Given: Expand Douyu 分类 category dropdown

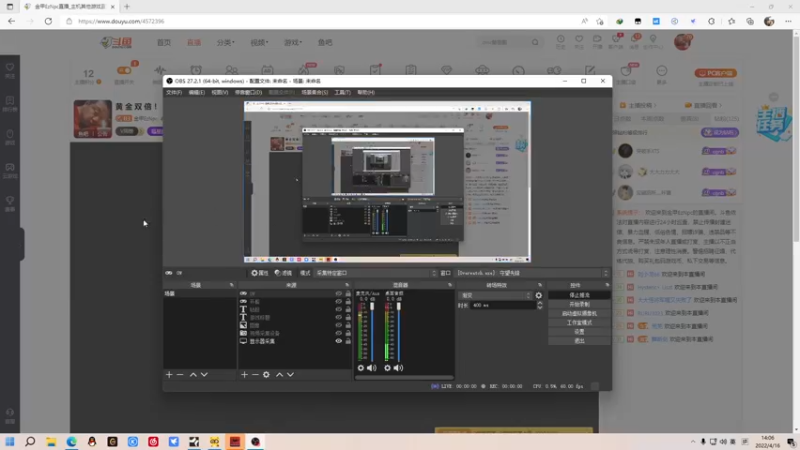Looking at the screenshot, I should point(226,42).
